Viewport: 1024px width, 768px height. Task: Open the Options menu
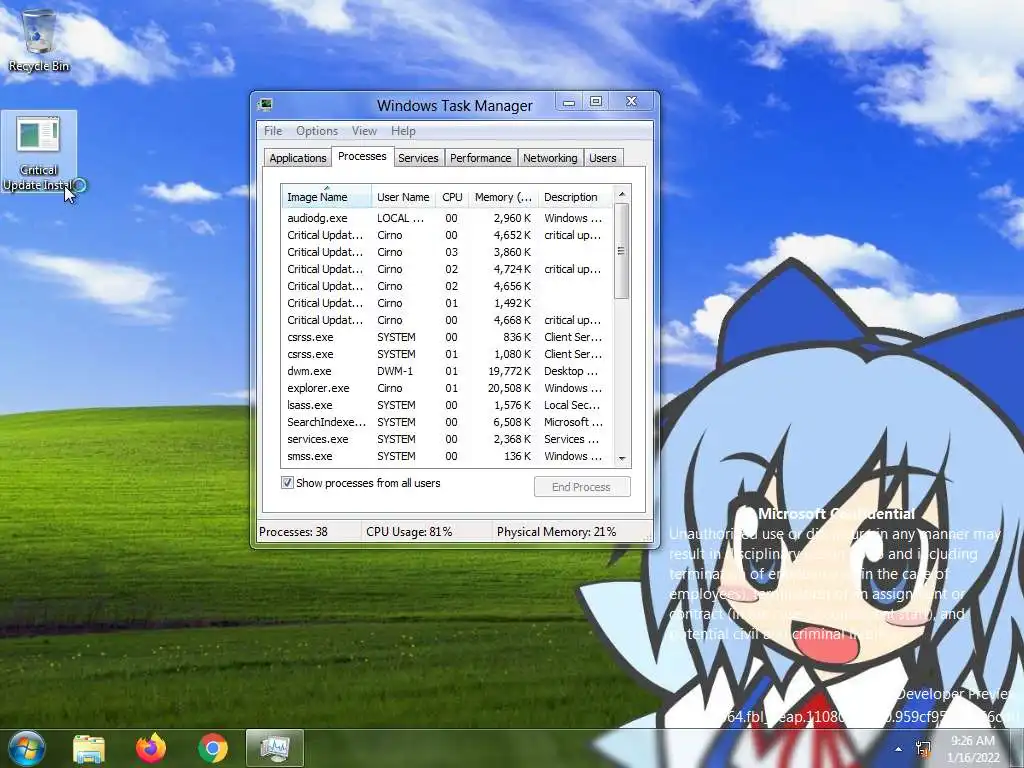(x=317, y=131)
